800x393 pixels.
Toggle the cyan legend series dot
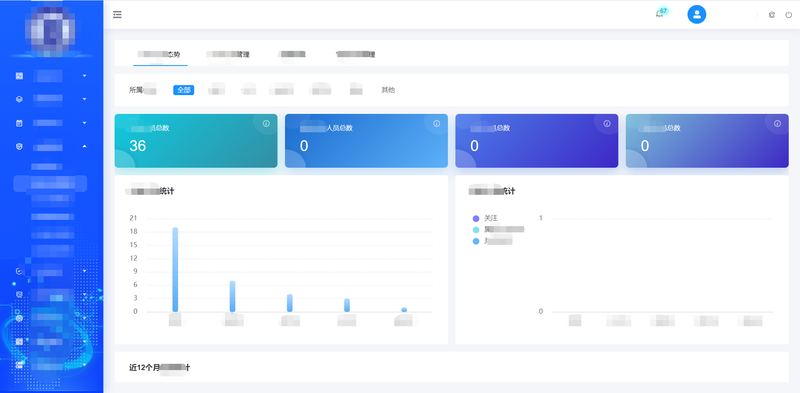[x=476, y=230]
